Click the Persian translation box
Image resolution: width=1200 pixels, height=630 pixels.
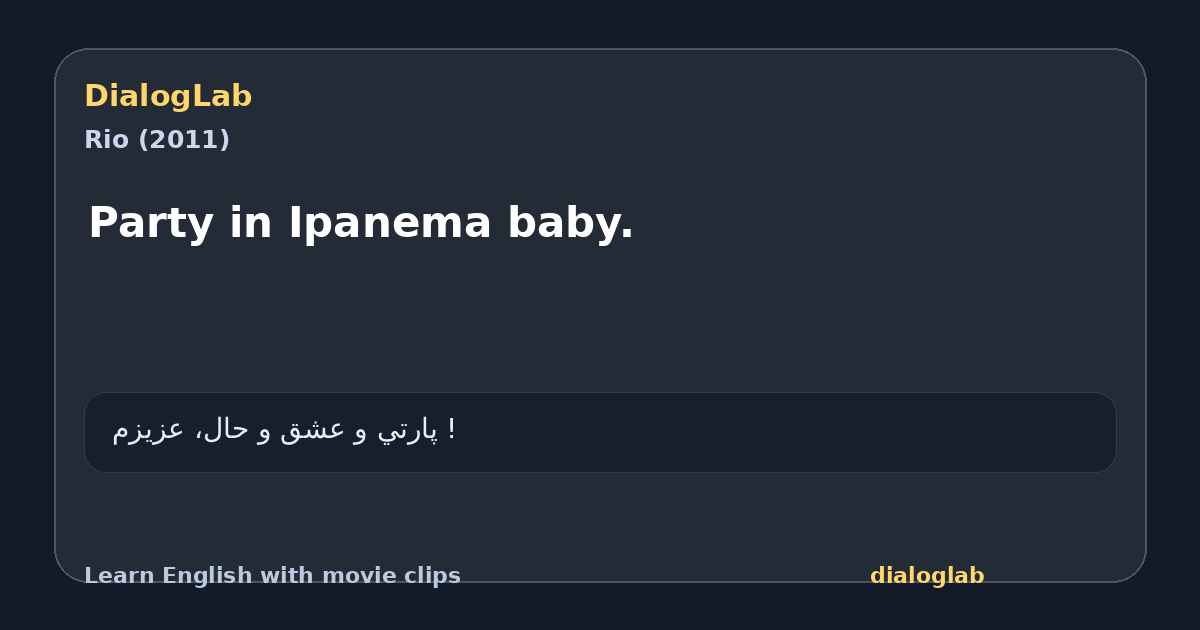[x=600, y=432]
